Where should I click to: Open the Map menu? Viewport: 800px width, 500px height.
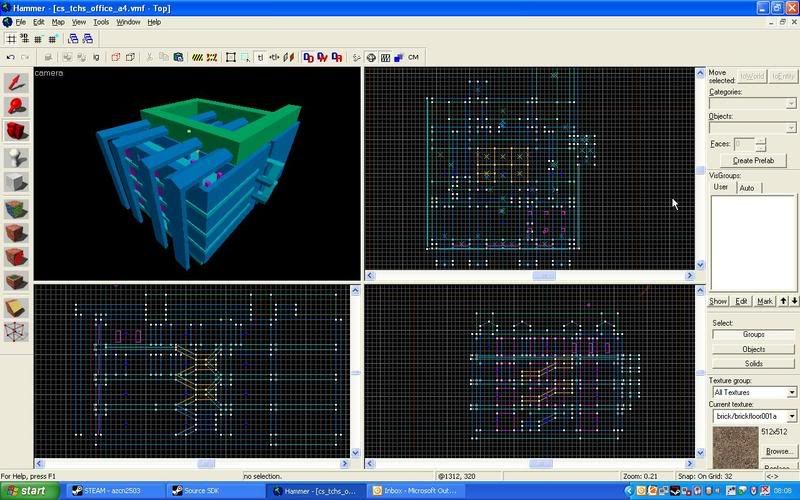(x=58, y=22)
